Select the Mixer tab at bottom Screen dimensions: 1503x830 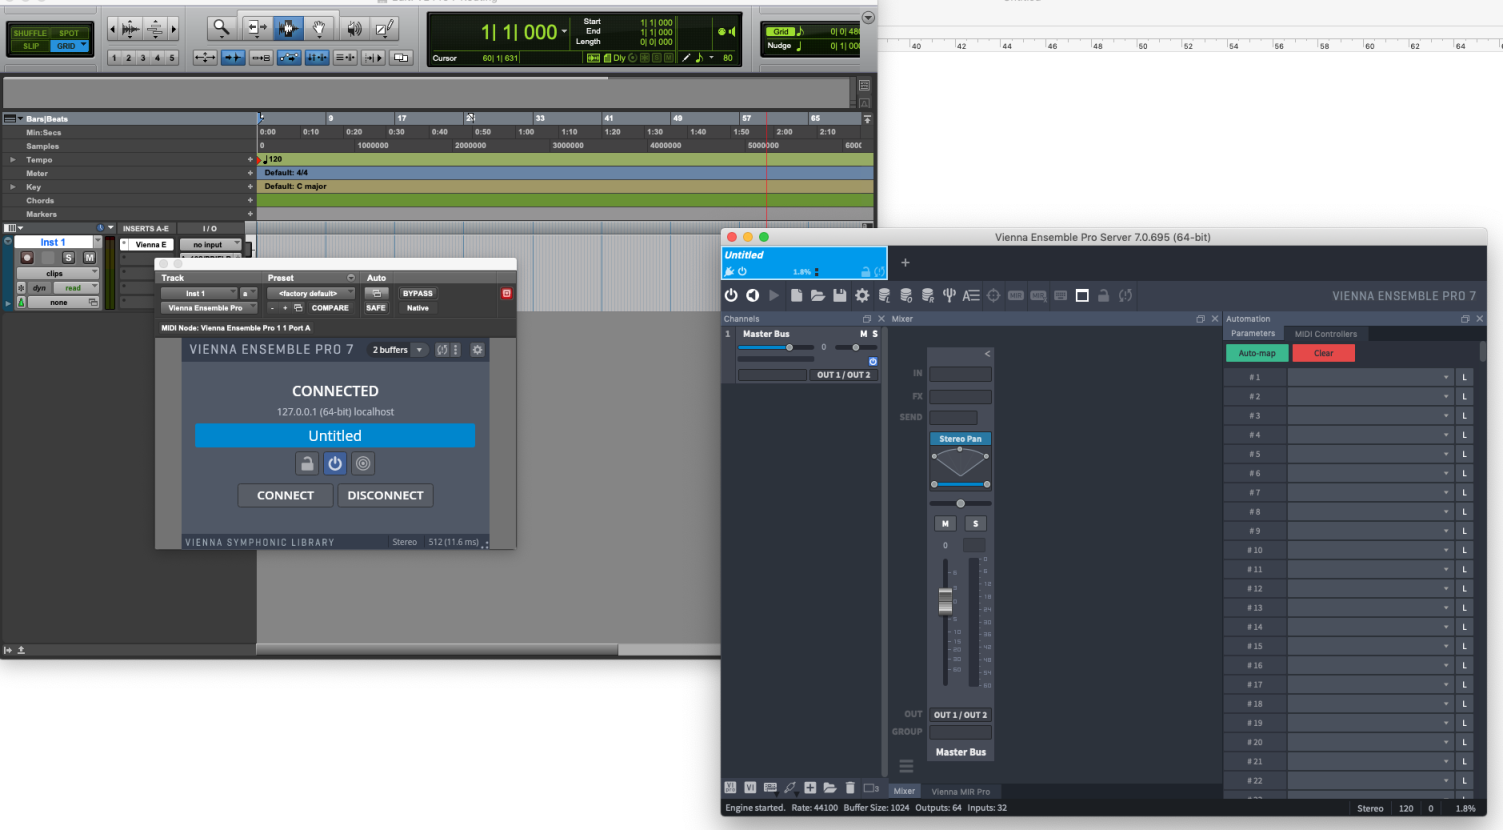(x=904, y=791)
